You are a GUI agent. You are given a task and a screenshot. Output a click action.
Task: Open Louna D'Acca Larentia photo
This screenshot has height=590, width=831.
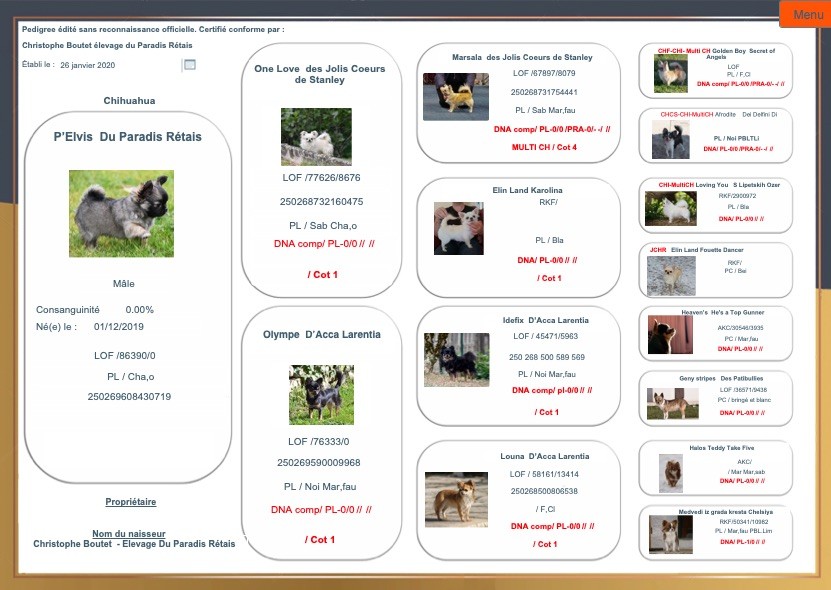[457, 499]
